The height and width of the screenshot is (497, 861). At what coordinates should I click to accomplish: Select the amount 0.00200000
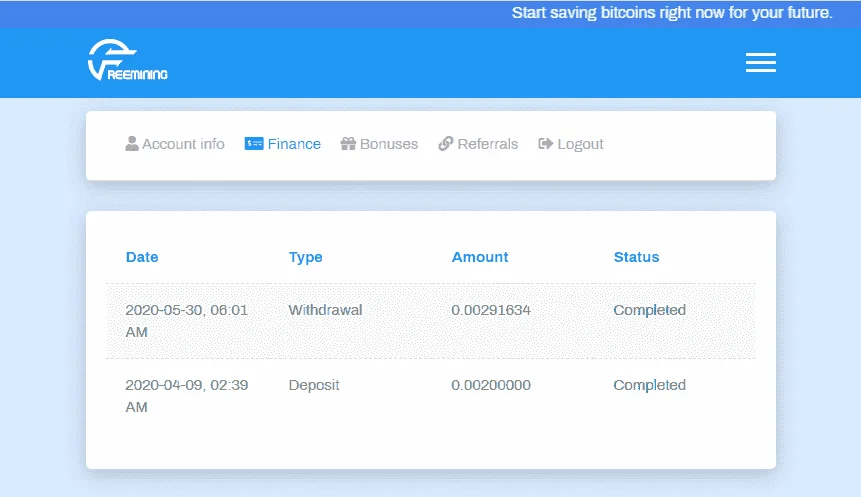pyautogui.click(x=491, y=385)
